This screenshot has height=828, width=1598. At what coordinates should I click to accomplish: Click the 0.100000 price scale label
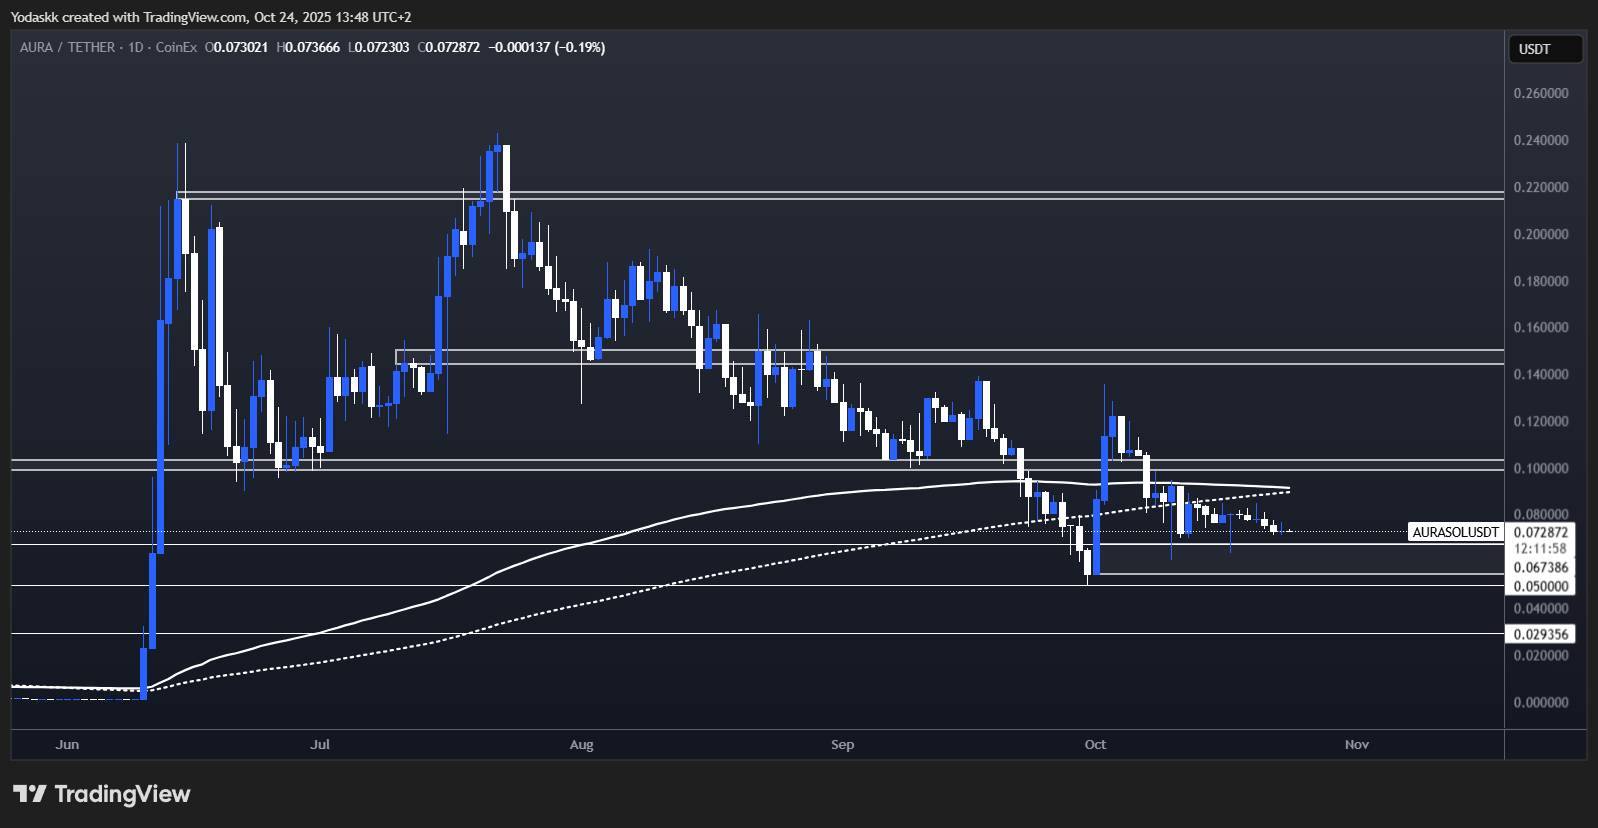point(1540,468)
